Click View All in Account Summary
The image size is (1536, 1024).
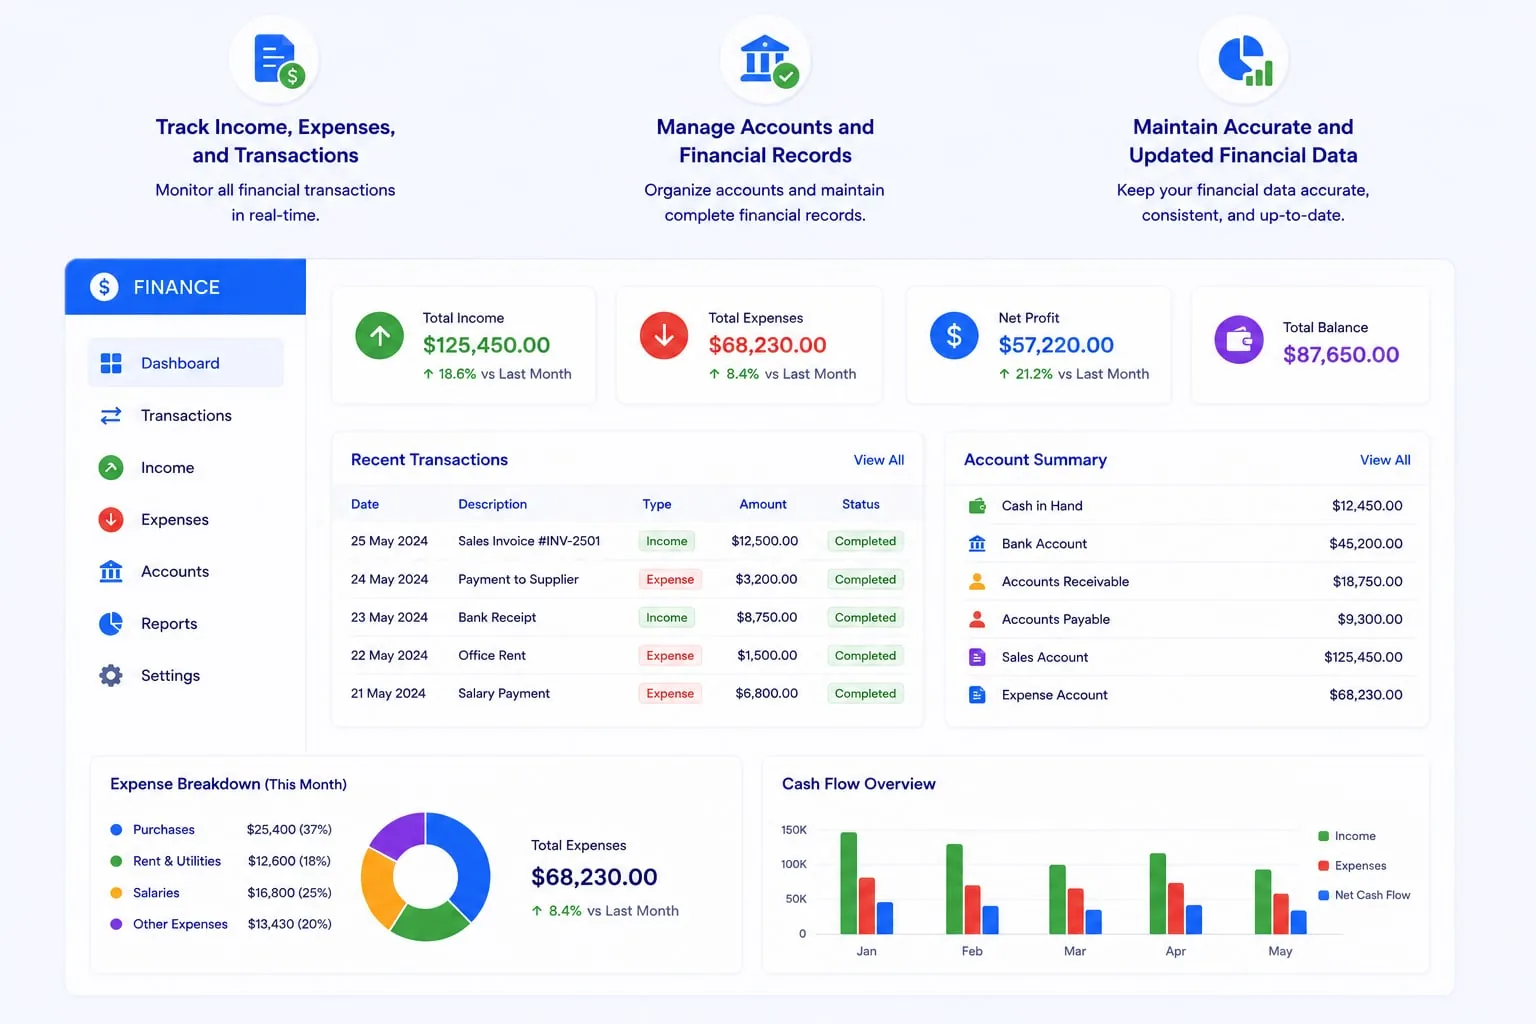pos(1385,460)
